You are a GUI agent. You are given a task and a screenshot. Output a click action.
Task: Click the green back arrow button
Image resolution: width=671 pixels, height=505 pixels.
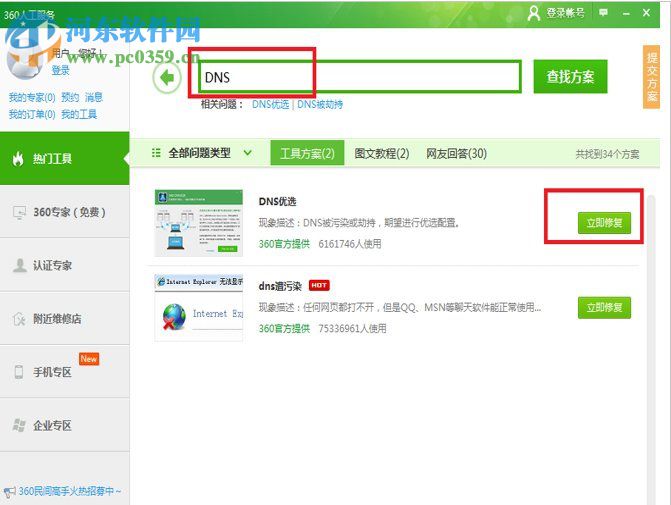(167, 78)
